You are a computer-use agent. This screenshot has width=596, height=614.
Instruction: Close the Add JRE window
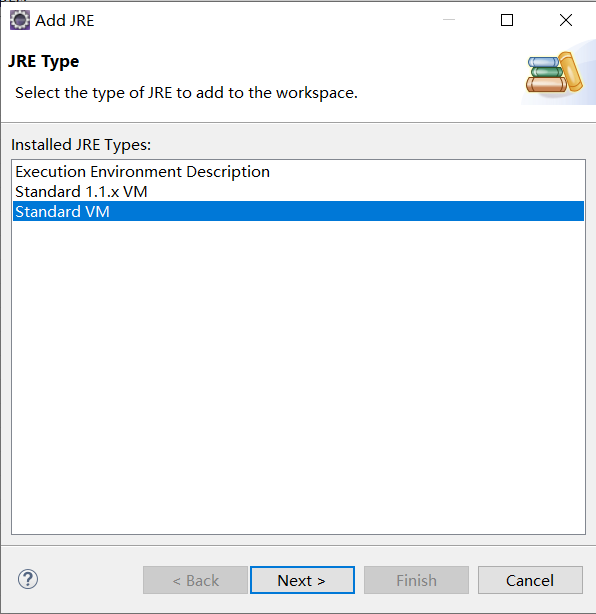tap(566, 20)
